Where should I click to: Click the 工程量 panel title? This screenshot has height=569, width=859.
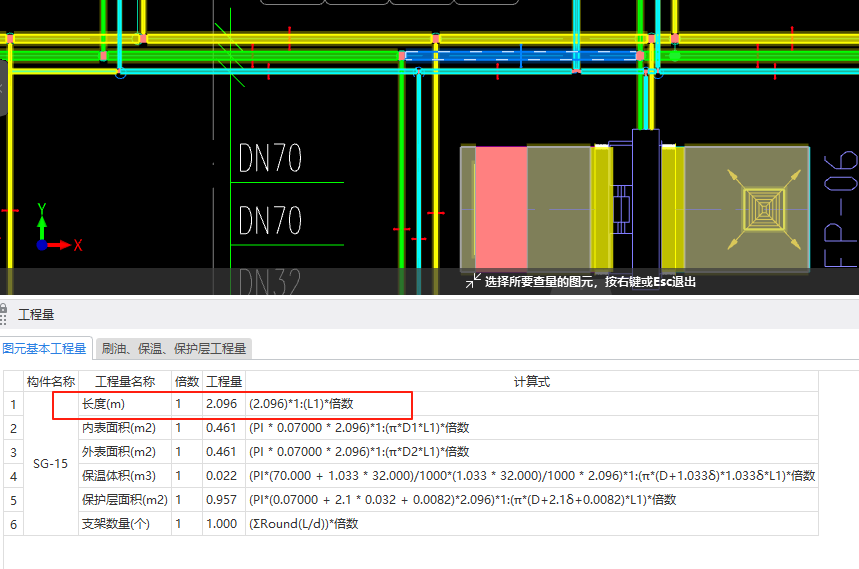[x=36, y=315]
